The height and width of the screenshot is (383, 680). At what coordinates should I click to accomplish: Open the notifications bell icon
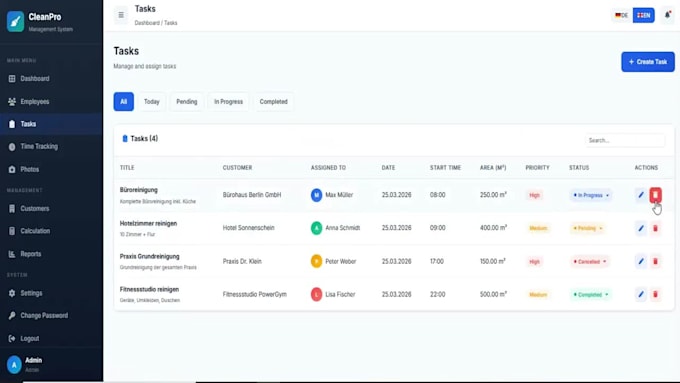click(x=667, y=15)
